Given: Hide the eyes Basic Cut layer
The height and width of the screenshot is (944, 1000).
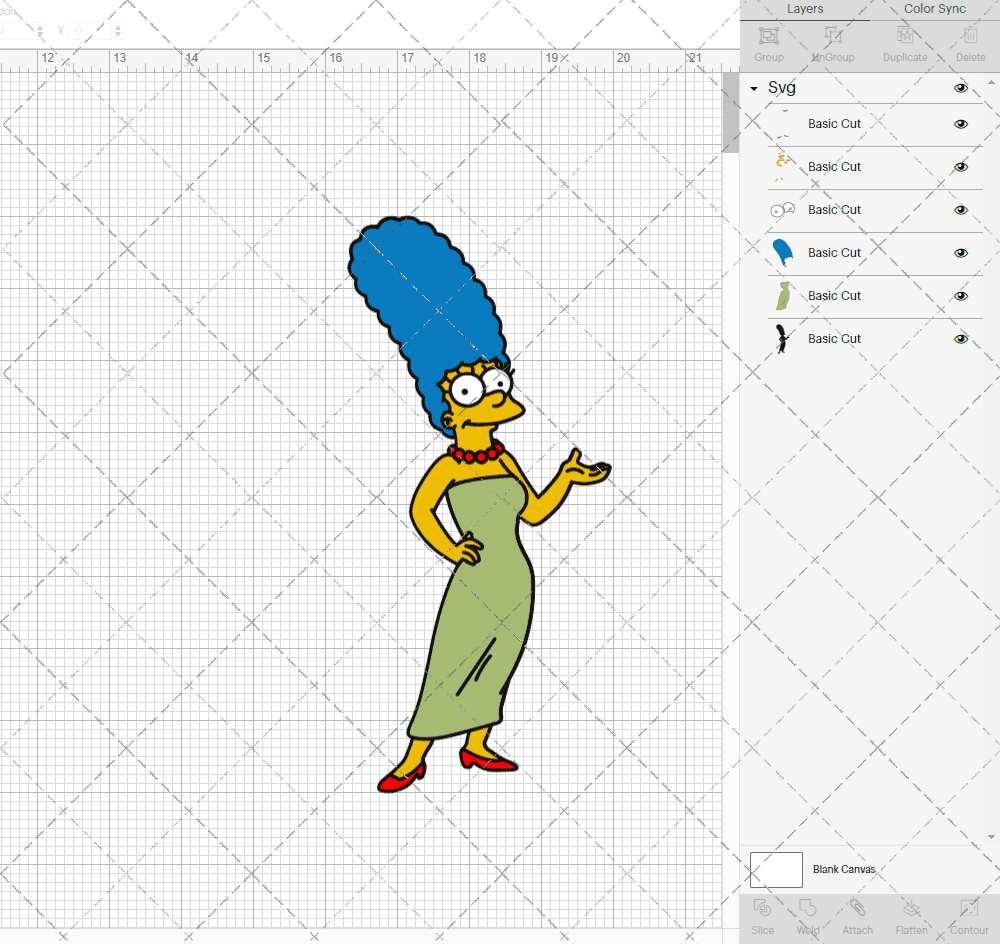Looking at the screenshot, I should coord(960,210).
